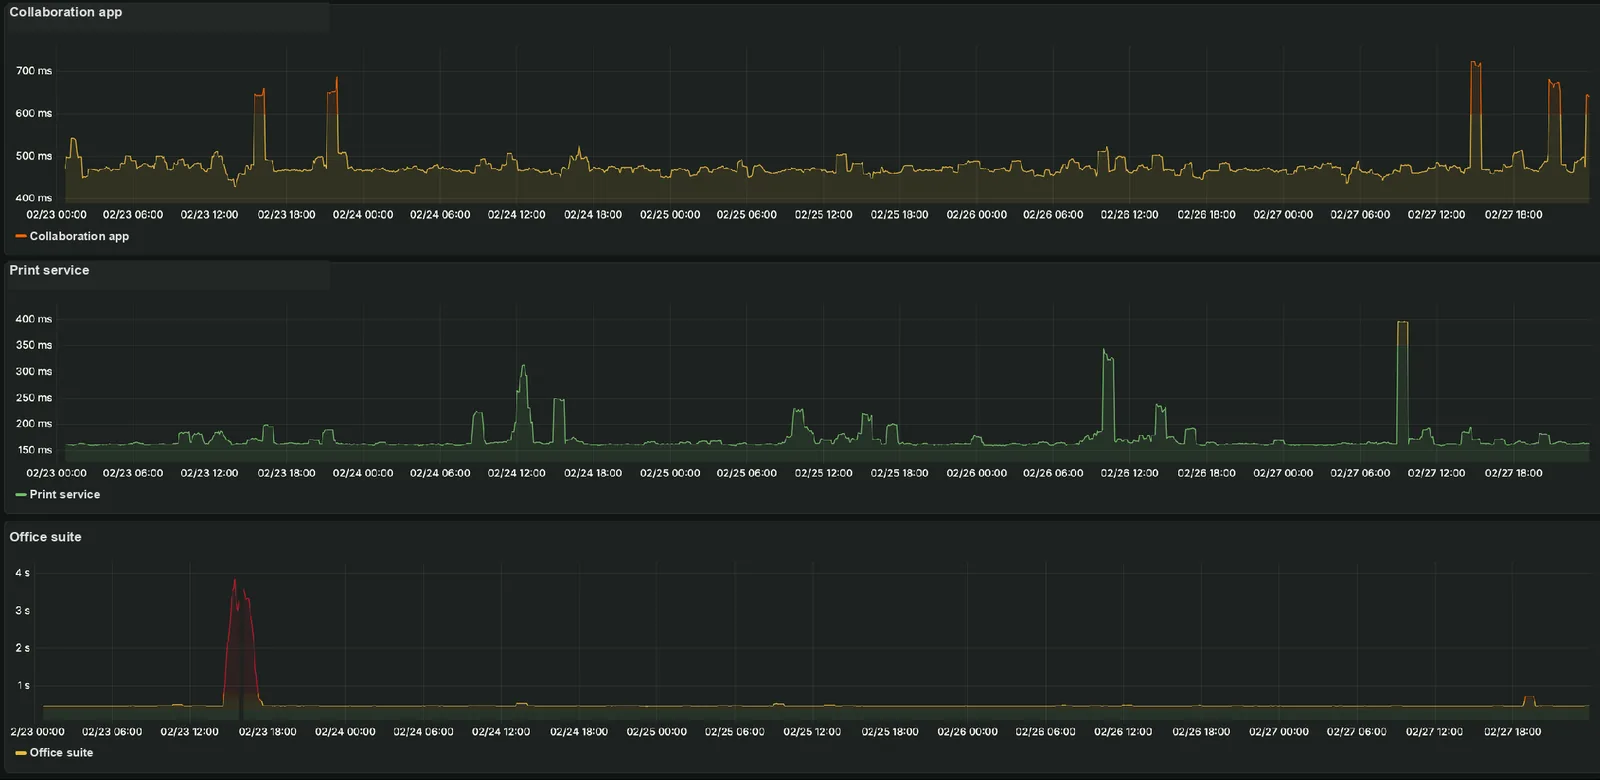Screen dimensions: 1600x780
Task: Click the 2 s axis label
Action: 22,648
